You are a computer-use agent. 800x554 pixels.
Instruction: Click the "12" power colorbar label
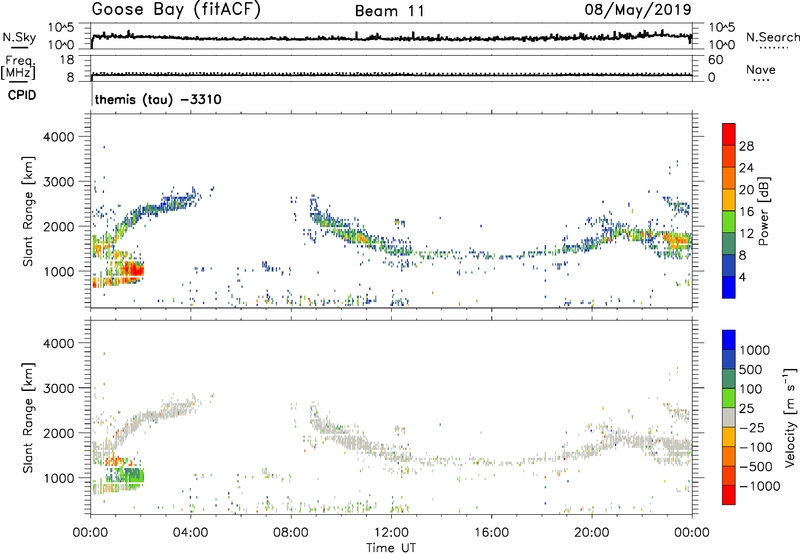[746, 234]
